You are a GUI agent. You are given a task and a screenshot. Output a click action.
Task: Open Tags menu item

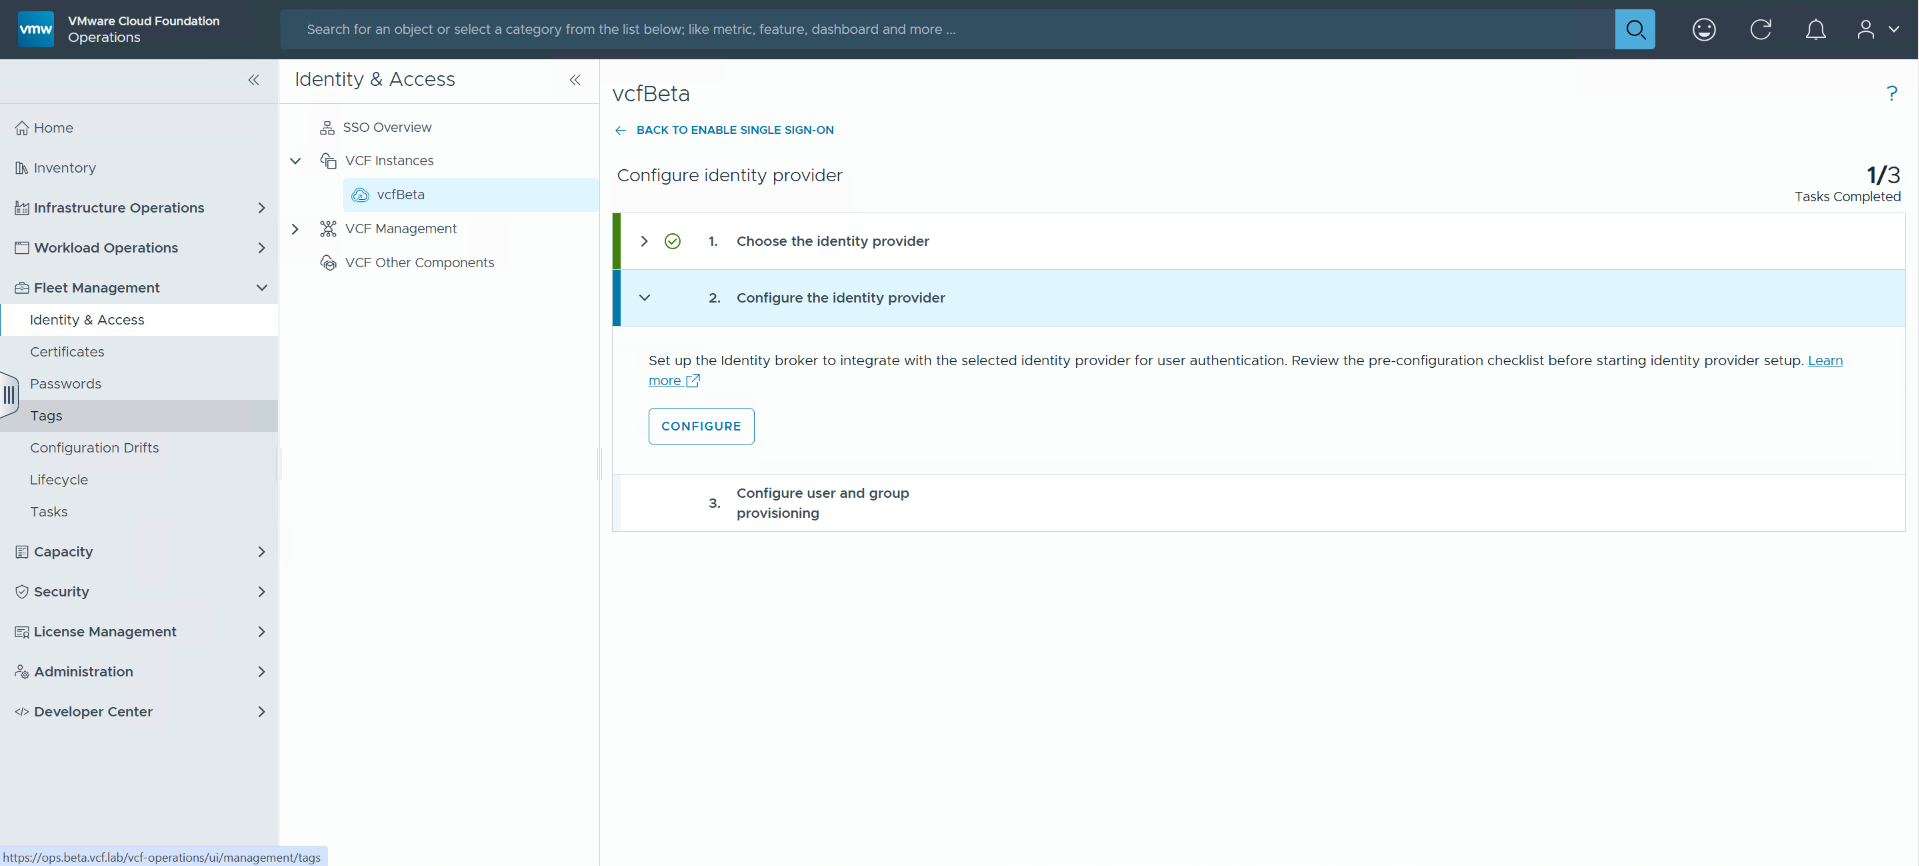tap(139, 416)
